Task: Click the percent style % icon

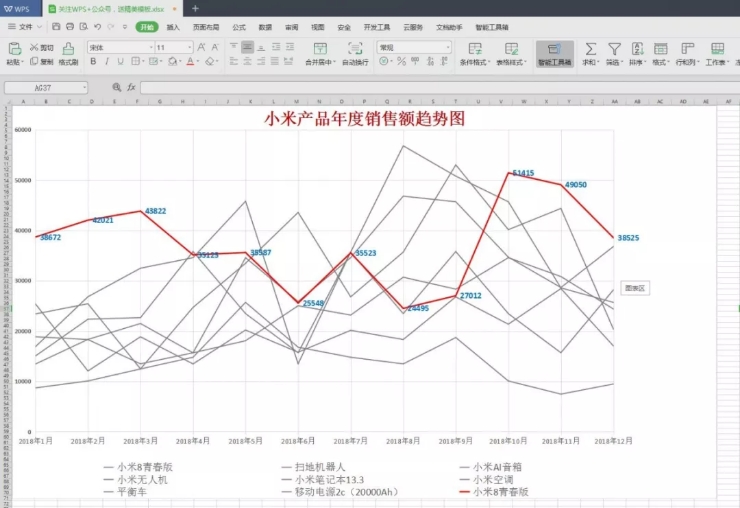Action: pos(401,61)
